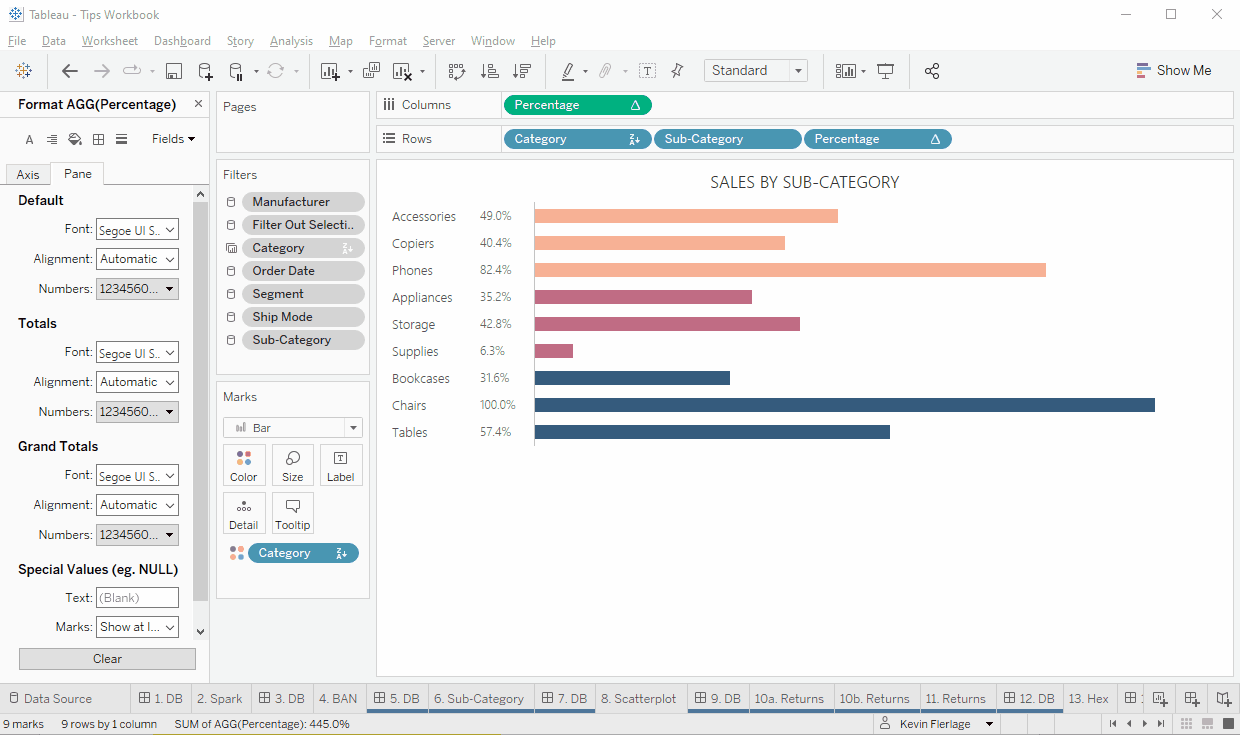Sort descending toolbar icon
This screenshot has height=735, width=1240.
coord(521,71)
